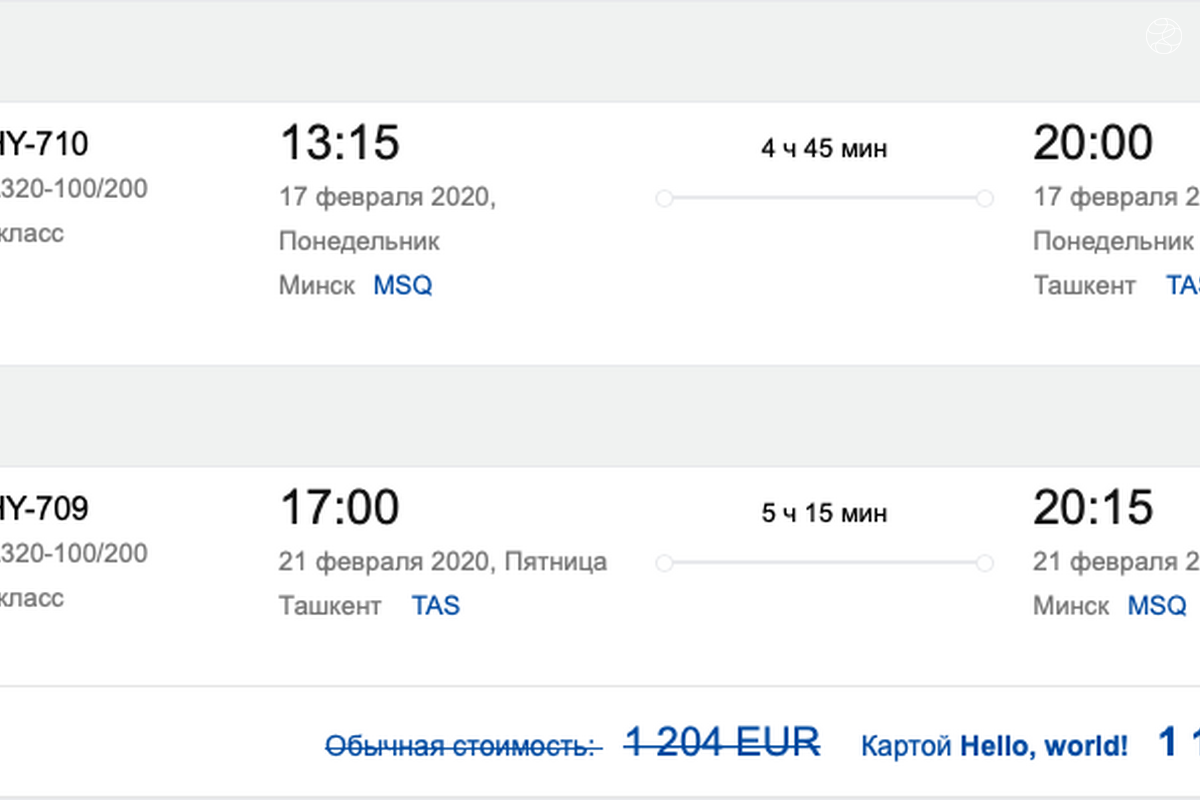The height and width of the screenshot is (800, 1200).
Task: Select the 20:00 arrival time
Action: coord(1093,143)
